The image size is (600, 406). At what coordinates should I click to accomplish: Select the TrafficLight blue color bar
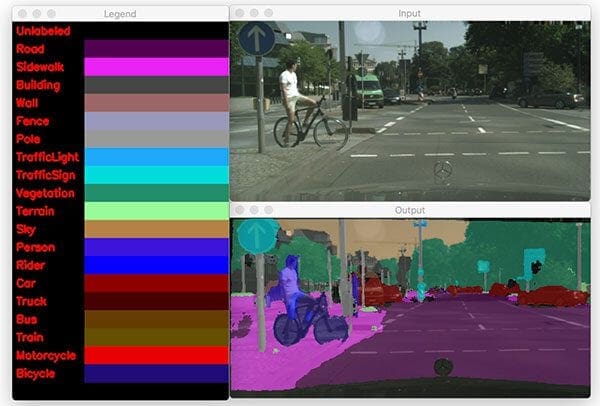pyautogui.click(x=156, y=157)
